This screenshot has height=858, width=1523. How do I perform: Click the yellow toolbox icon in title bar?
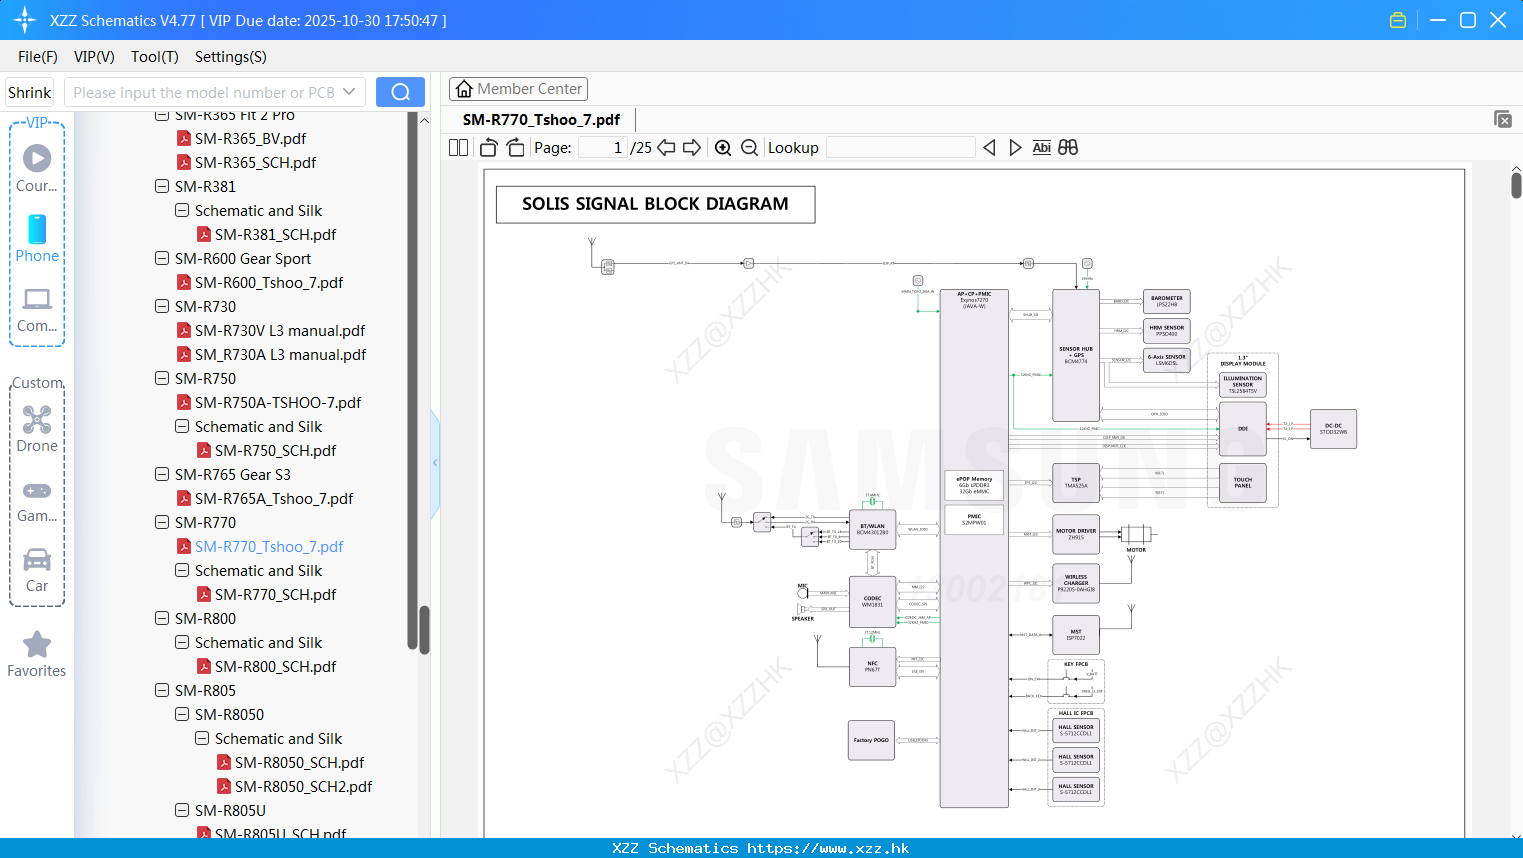(x=1398, y=20)
